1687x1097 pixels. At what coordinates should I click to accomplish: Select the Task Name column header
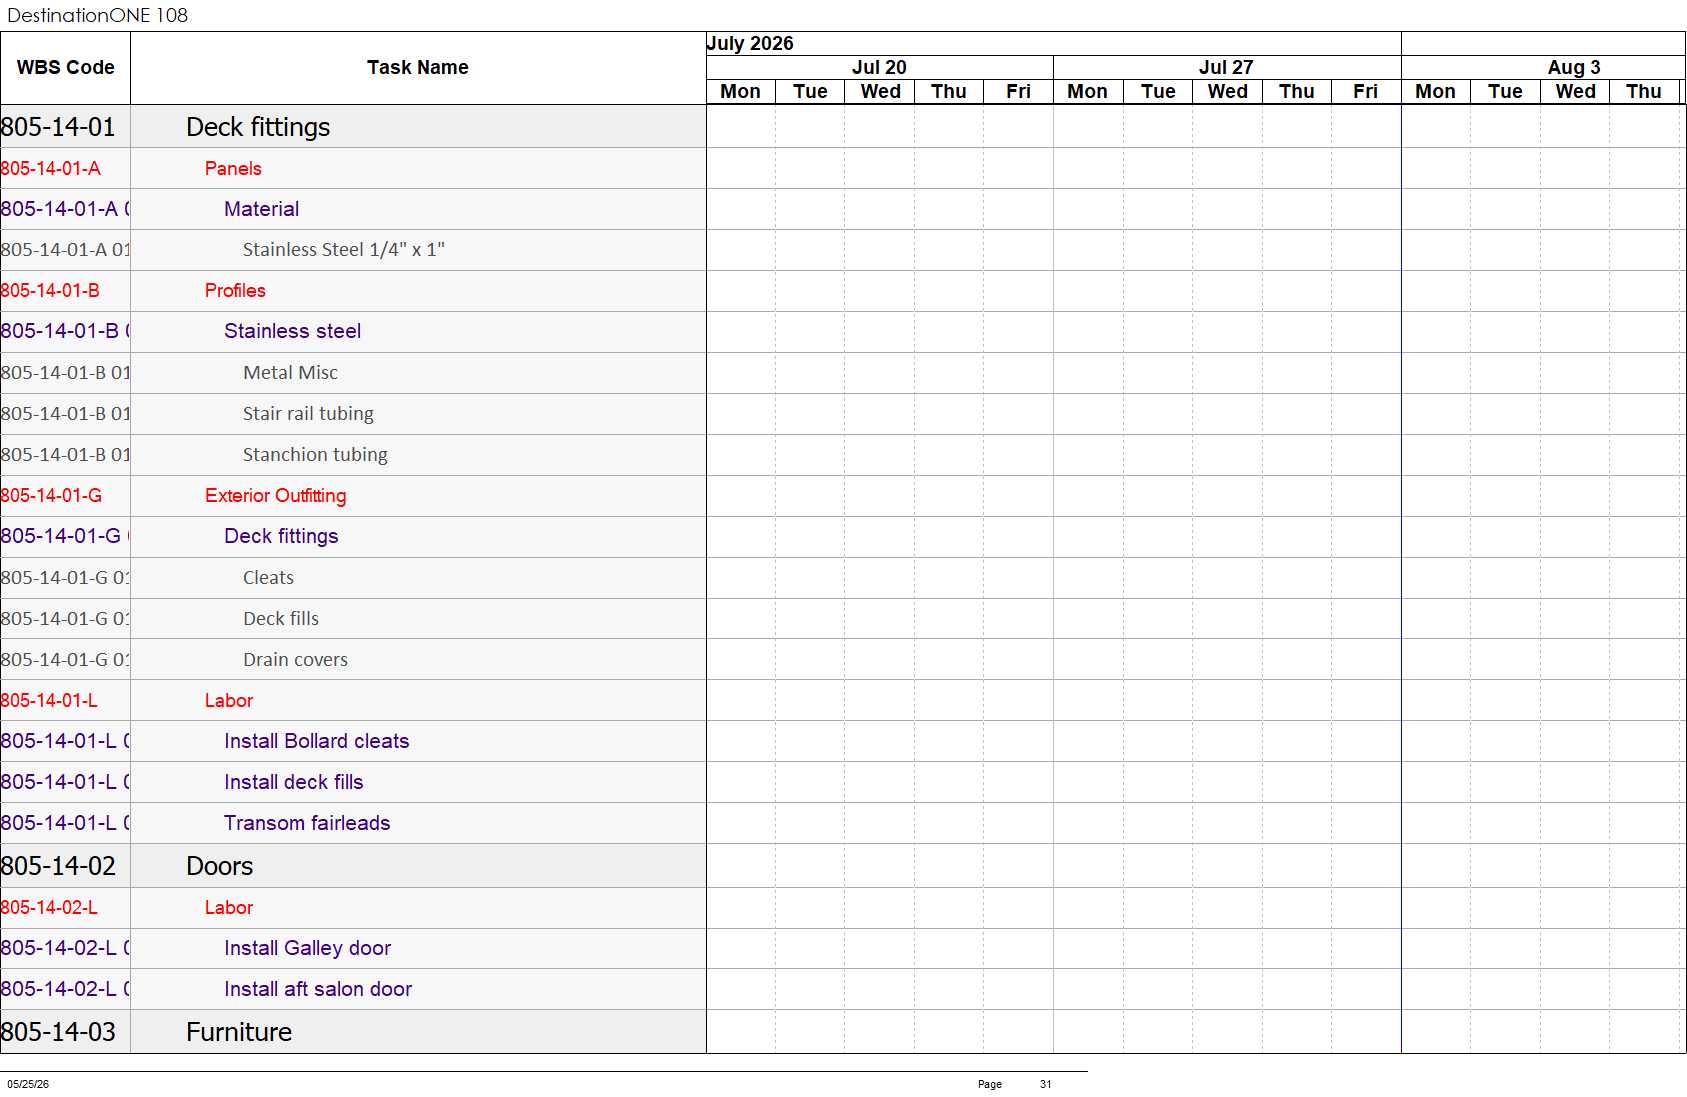418,68
